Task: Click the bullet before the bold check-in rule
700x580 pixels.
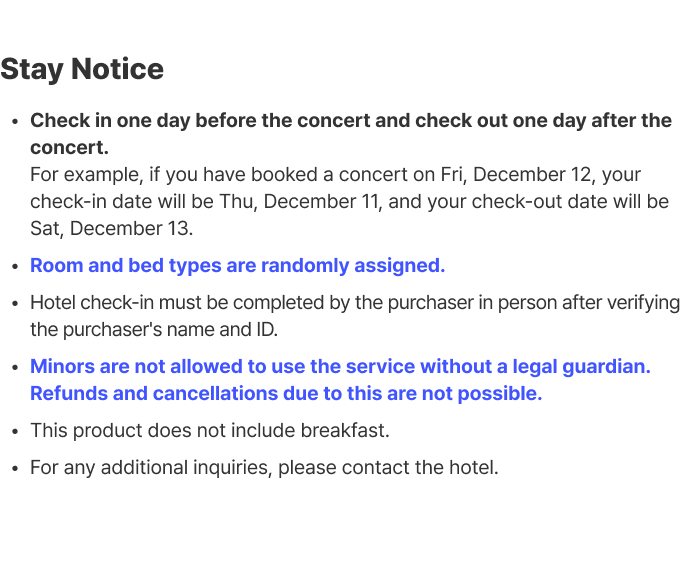Action: [15, 122]
